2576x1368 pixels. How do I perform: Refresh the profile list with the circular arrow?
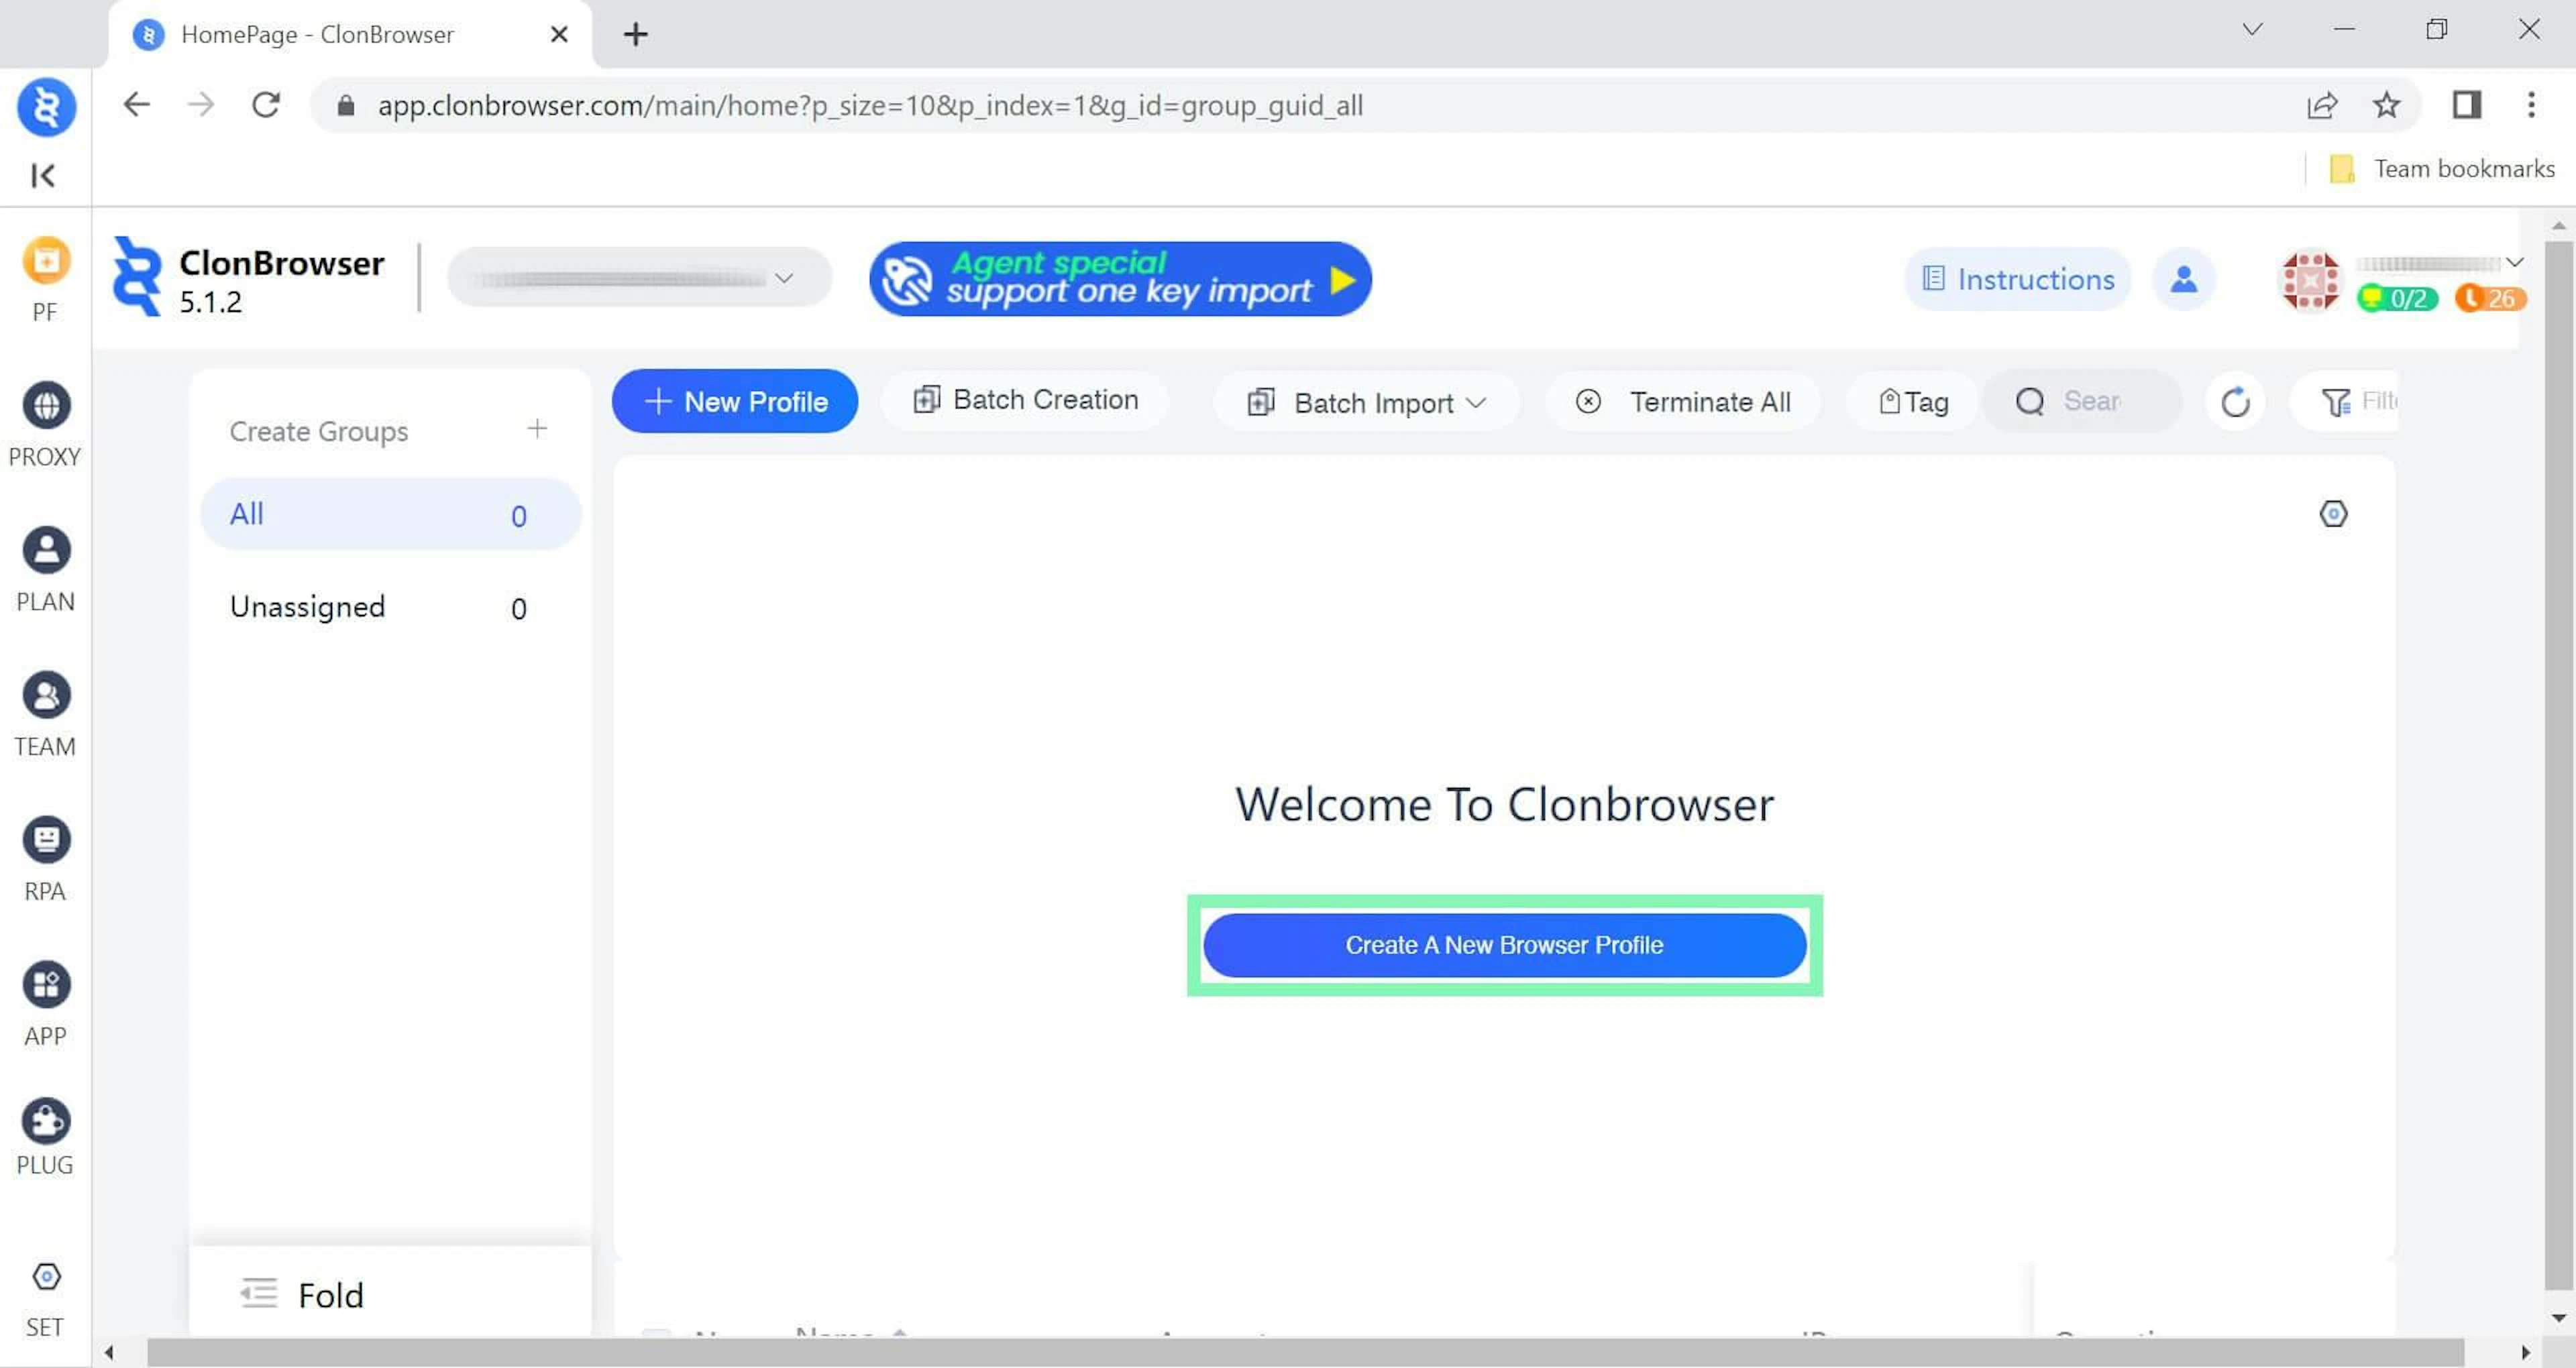tap(2235, 402)
